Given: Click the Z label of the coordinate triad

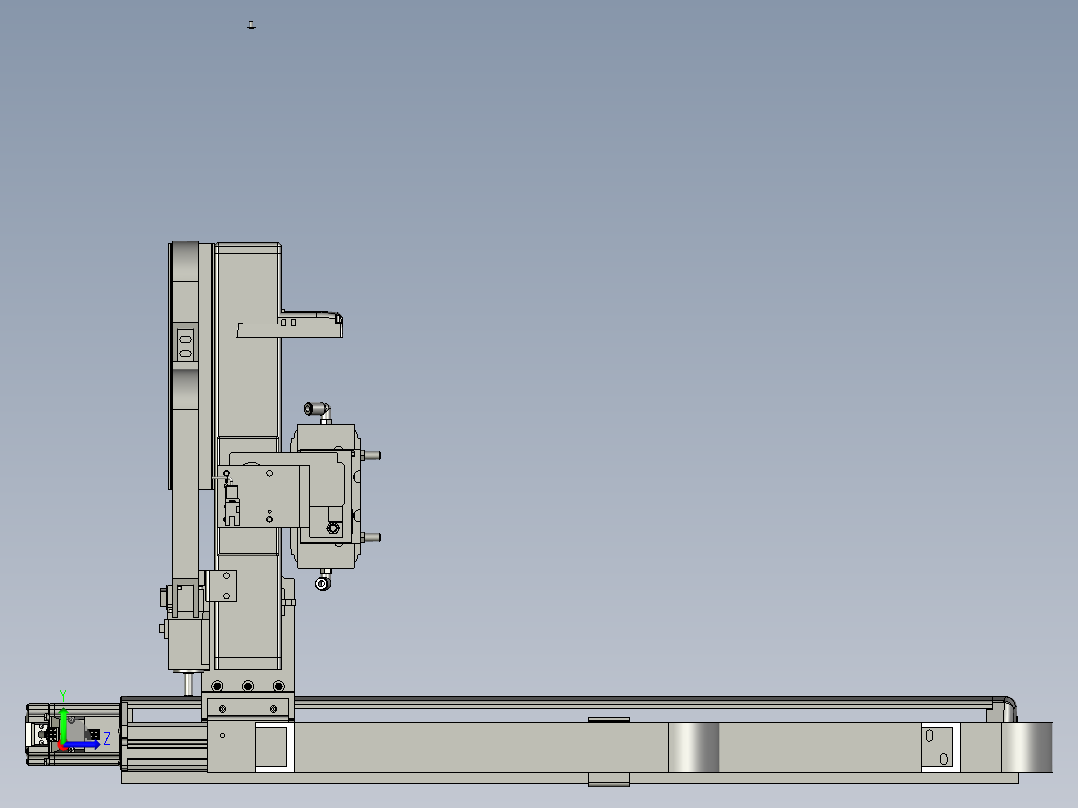Looking at the screenshot, I should point(107,739).
